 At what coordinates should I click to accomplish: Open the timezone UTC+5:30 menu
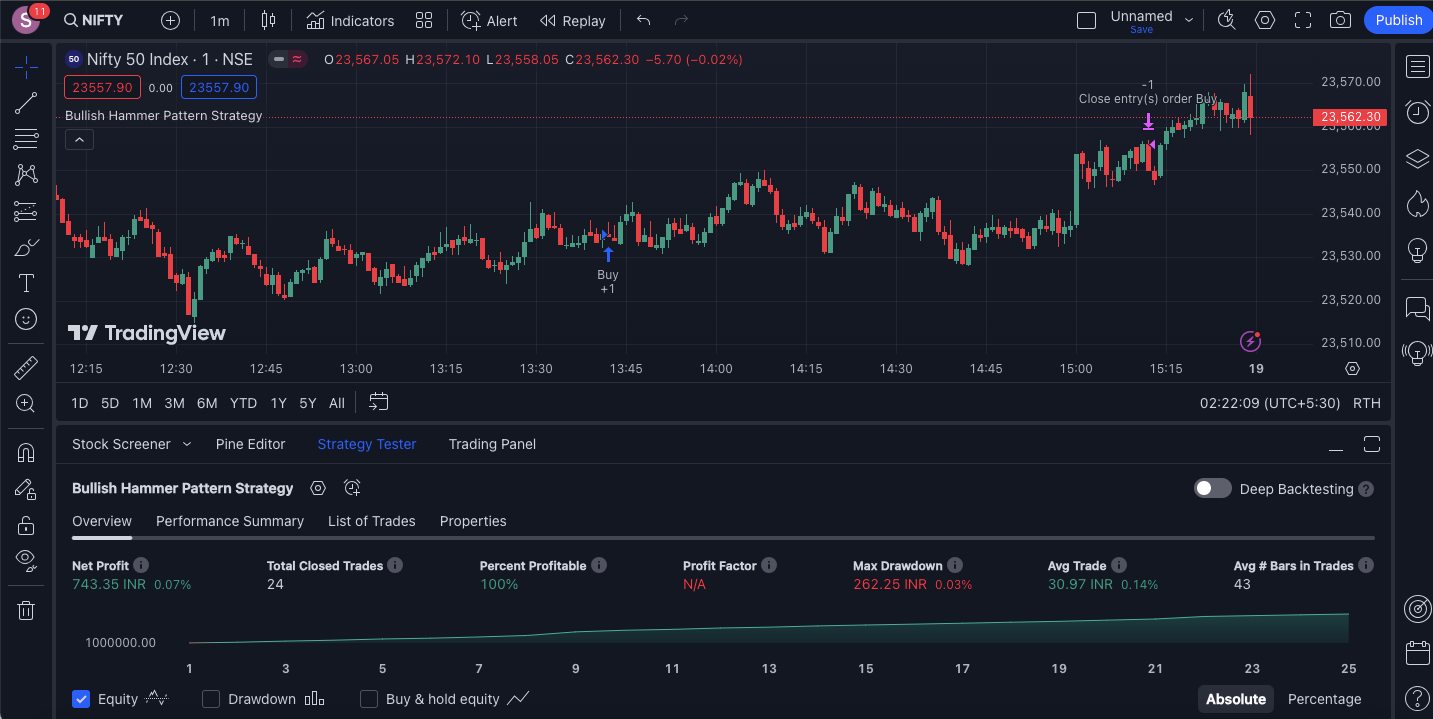pyautogui.click(x=1270, y=403)
